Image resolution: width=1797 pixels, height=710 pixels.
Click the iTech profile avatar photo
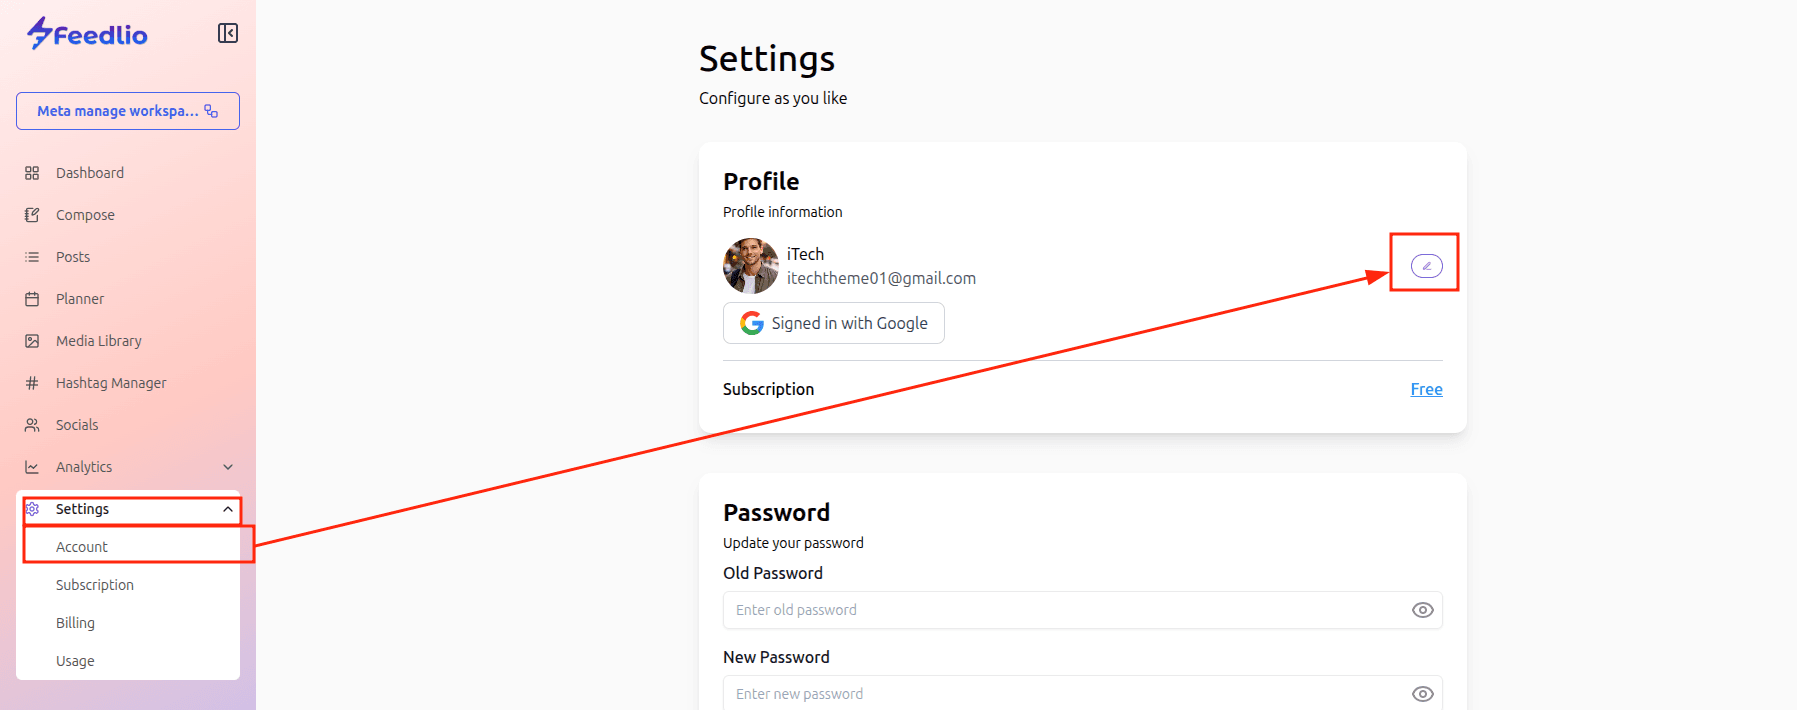pyautogui.click(x=750, y=266)
